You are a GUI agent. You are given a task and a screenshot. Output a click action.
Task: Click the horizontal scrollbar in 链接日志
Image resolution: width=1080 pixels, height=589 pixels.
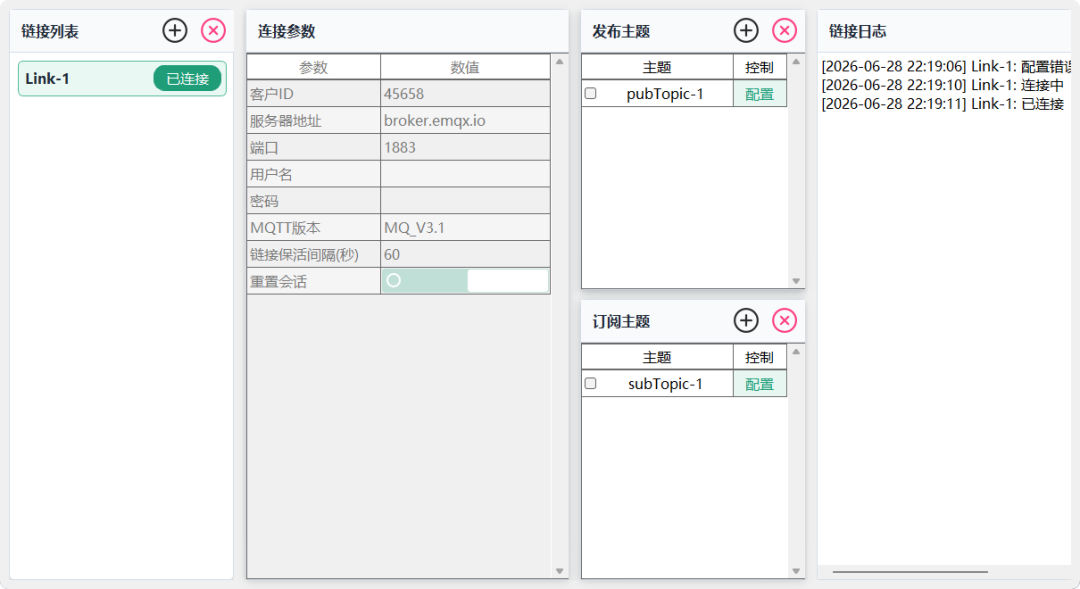click(910, 571)
